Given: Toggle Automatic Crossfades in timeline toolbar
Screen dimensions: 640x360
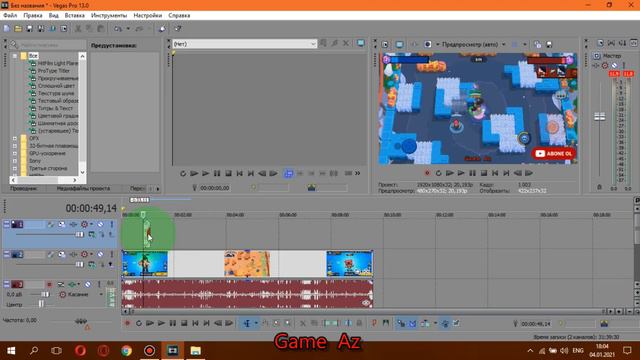Looking at the screenshot, I should 412,323.
